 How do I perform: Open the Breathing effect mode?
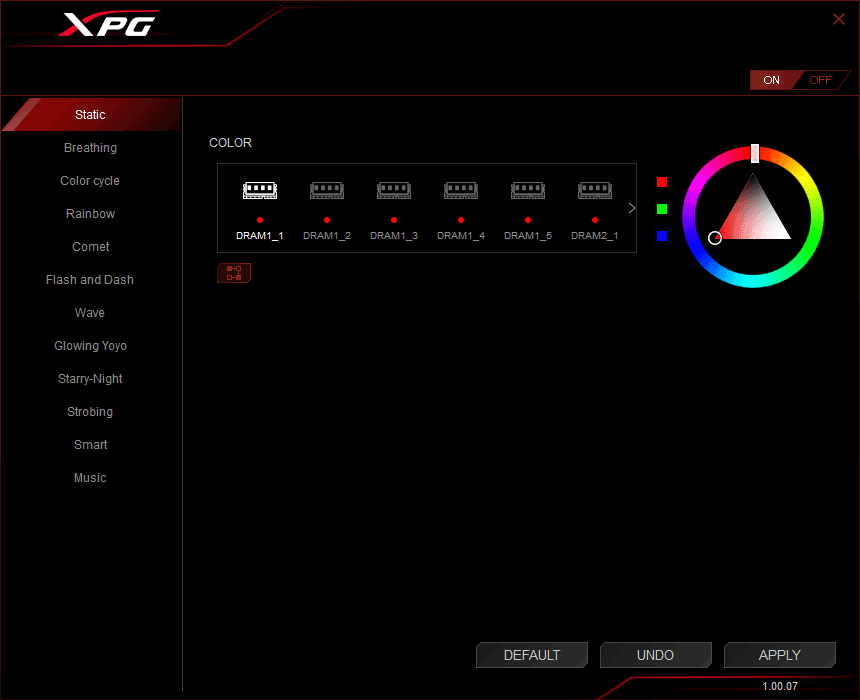coord(90,148)
